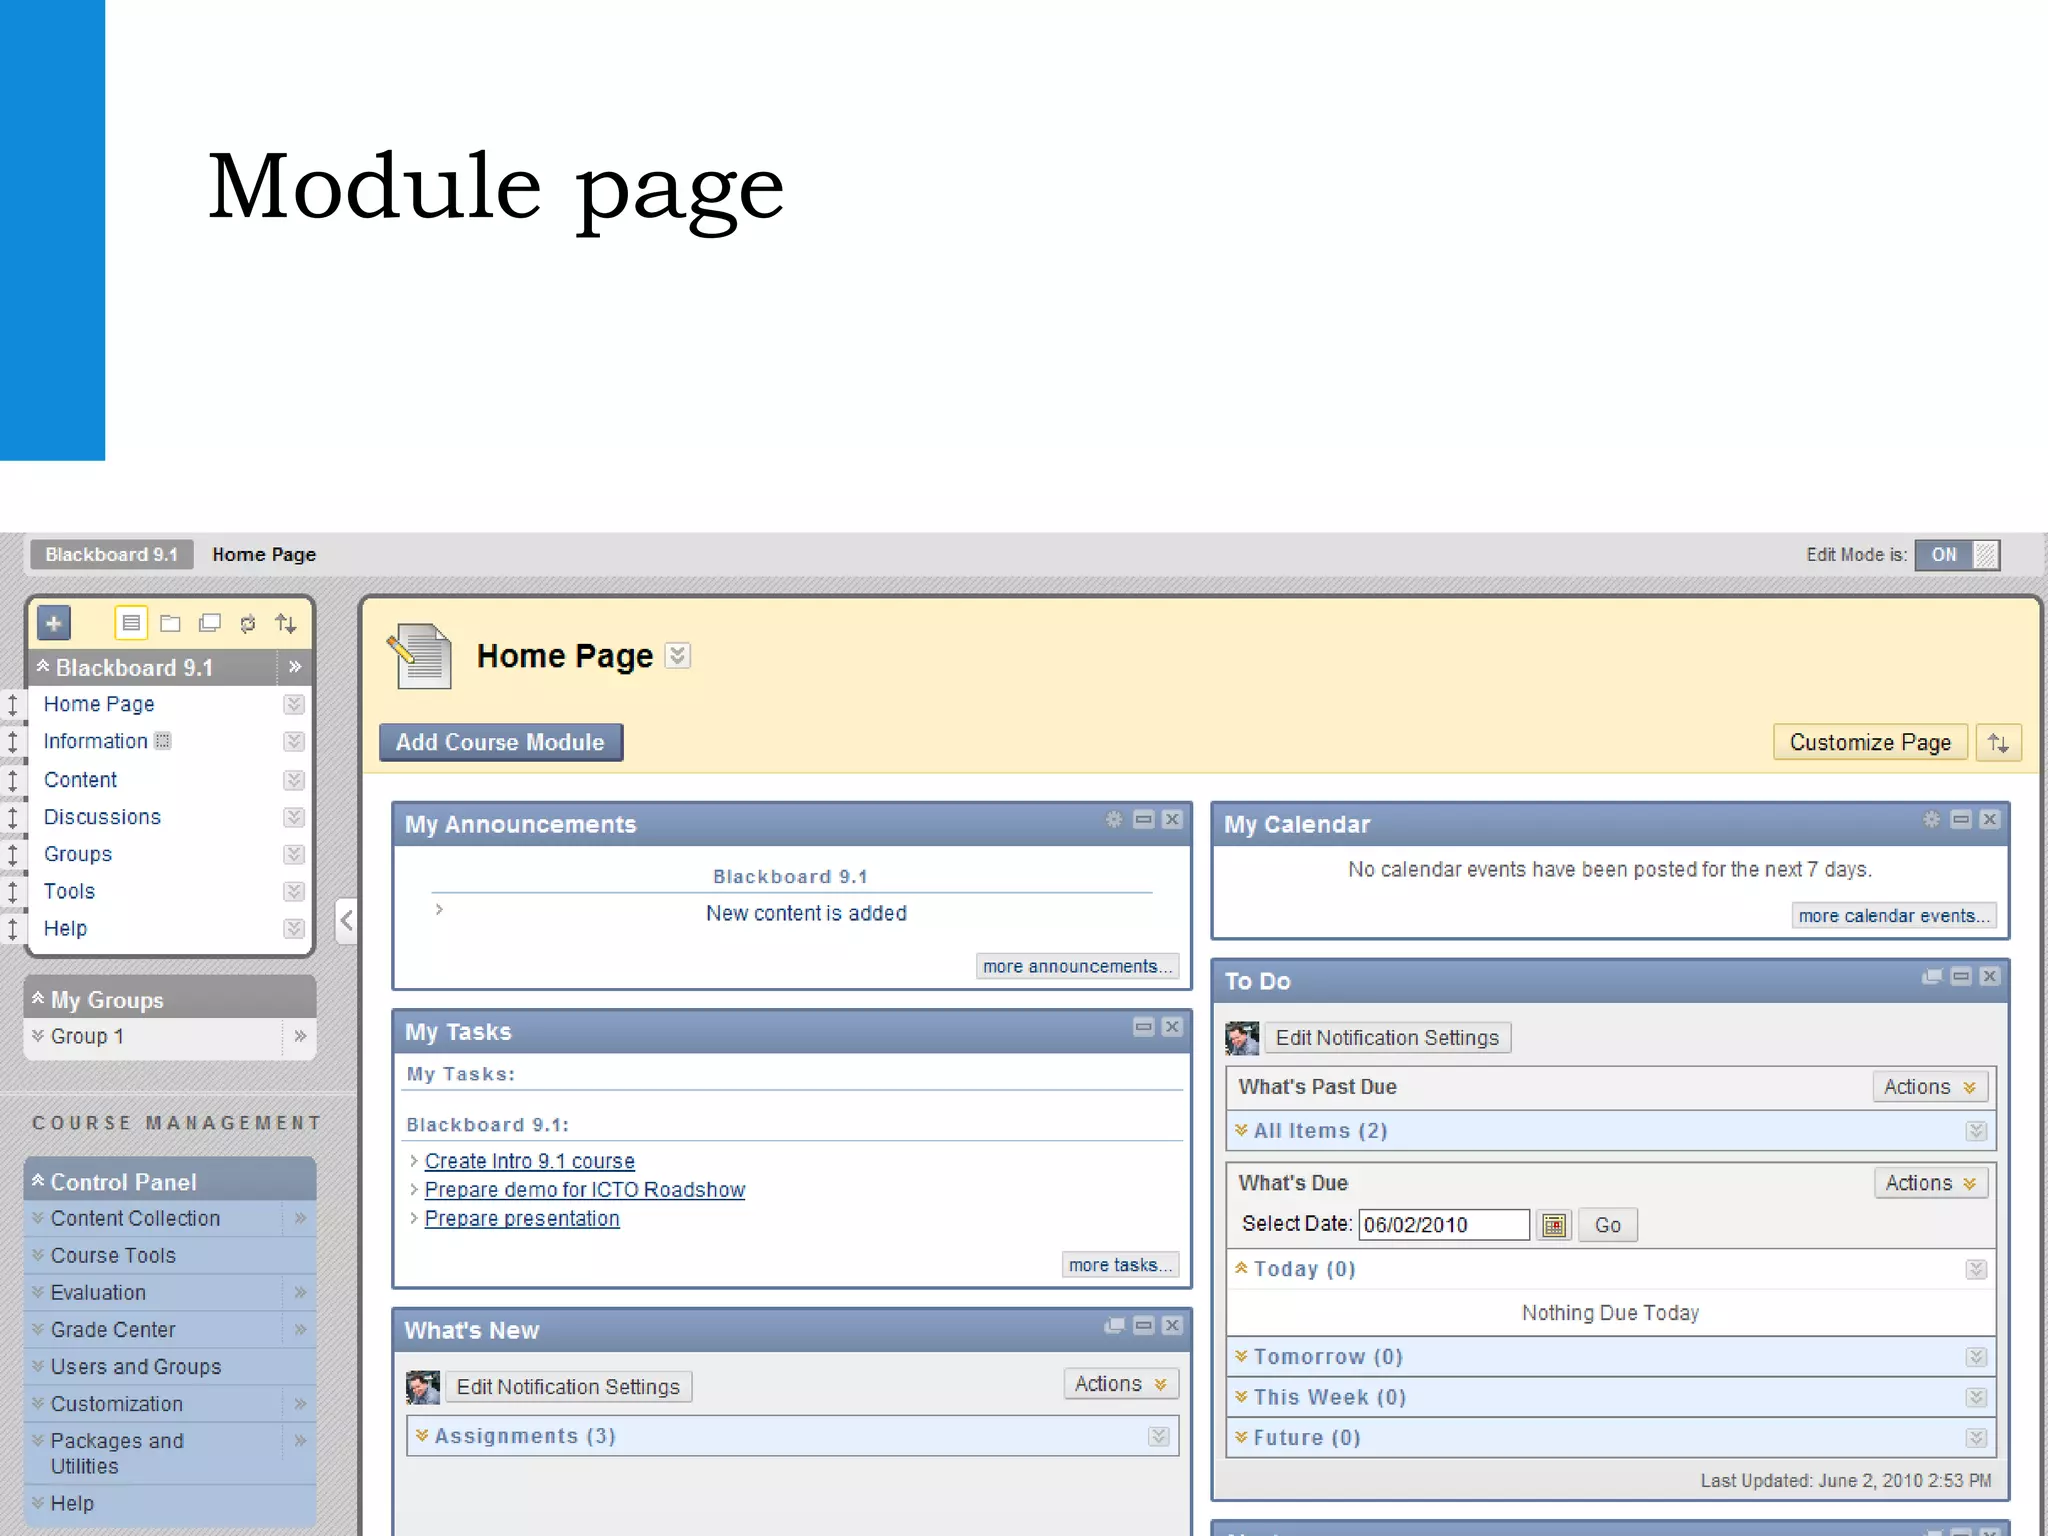Open the Content menu item options chevron

[293, 780]
